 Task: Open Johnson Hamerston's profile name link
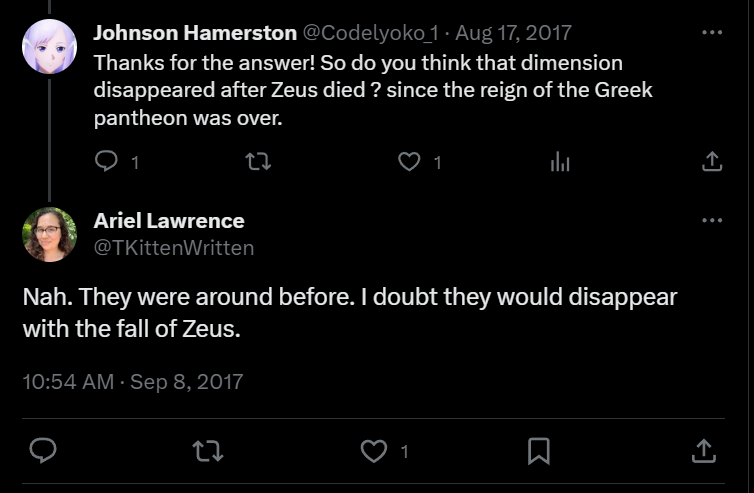[x=195, y=33]
